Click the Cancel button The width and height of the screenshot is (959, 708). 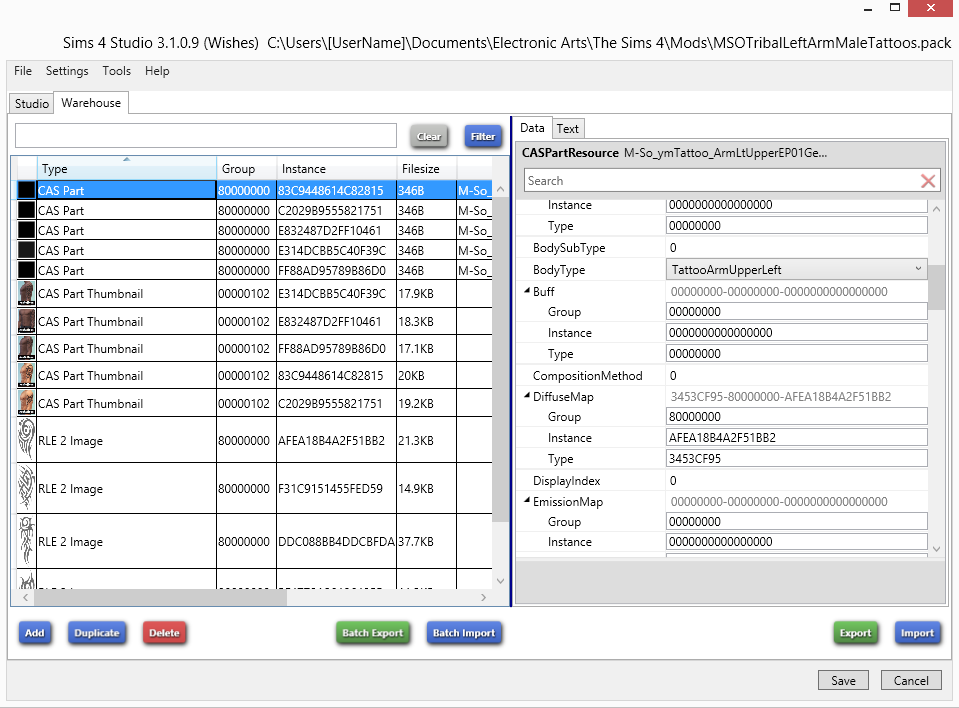pyautogui.click(x=911, y=680)
